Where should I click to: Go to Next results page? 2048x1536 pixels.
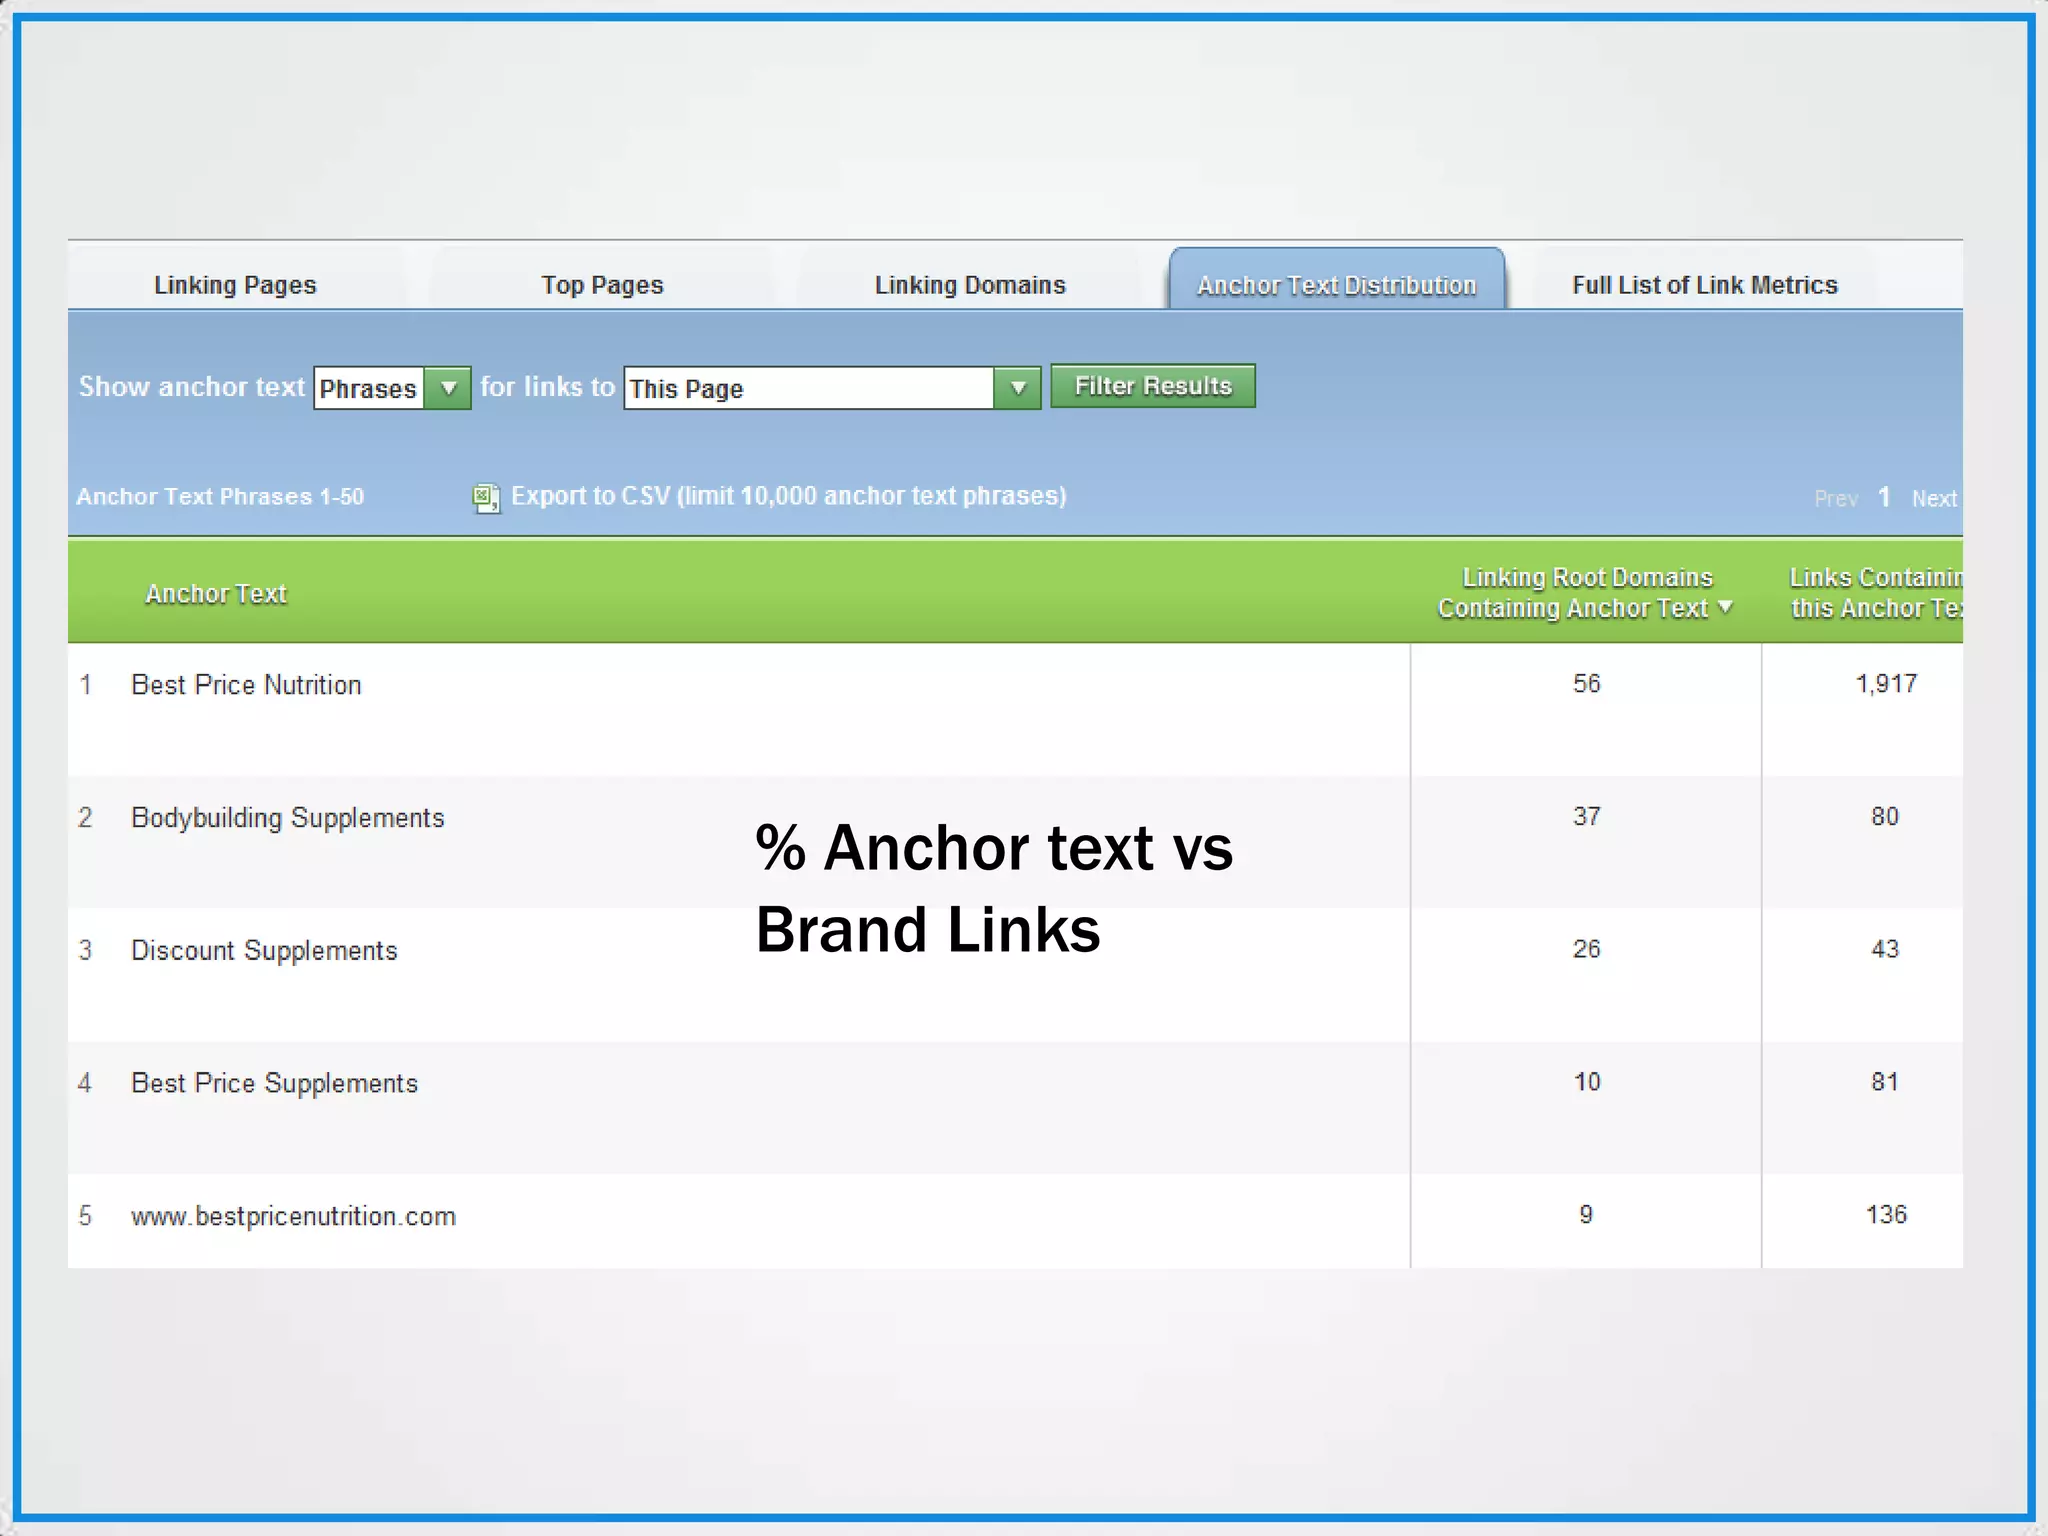(x=1934, y=498)
